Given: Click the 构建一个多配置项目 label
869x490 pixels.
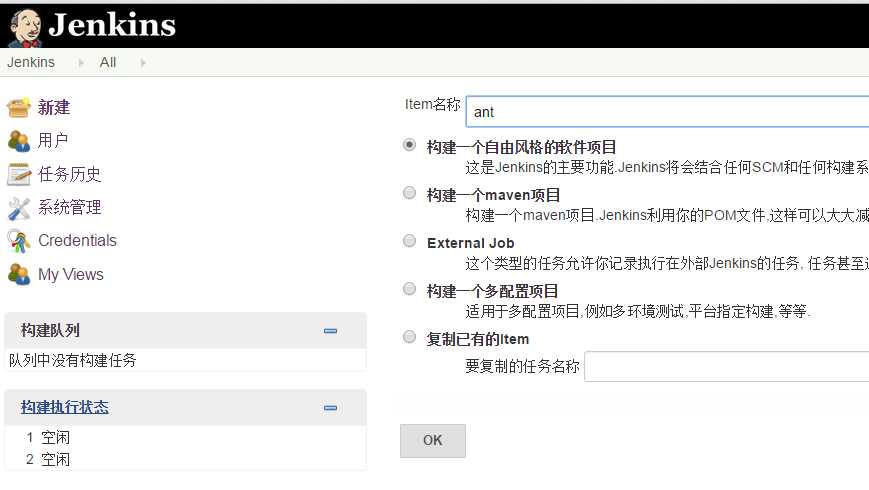Looking at the screenshot, I should (492, 291).
